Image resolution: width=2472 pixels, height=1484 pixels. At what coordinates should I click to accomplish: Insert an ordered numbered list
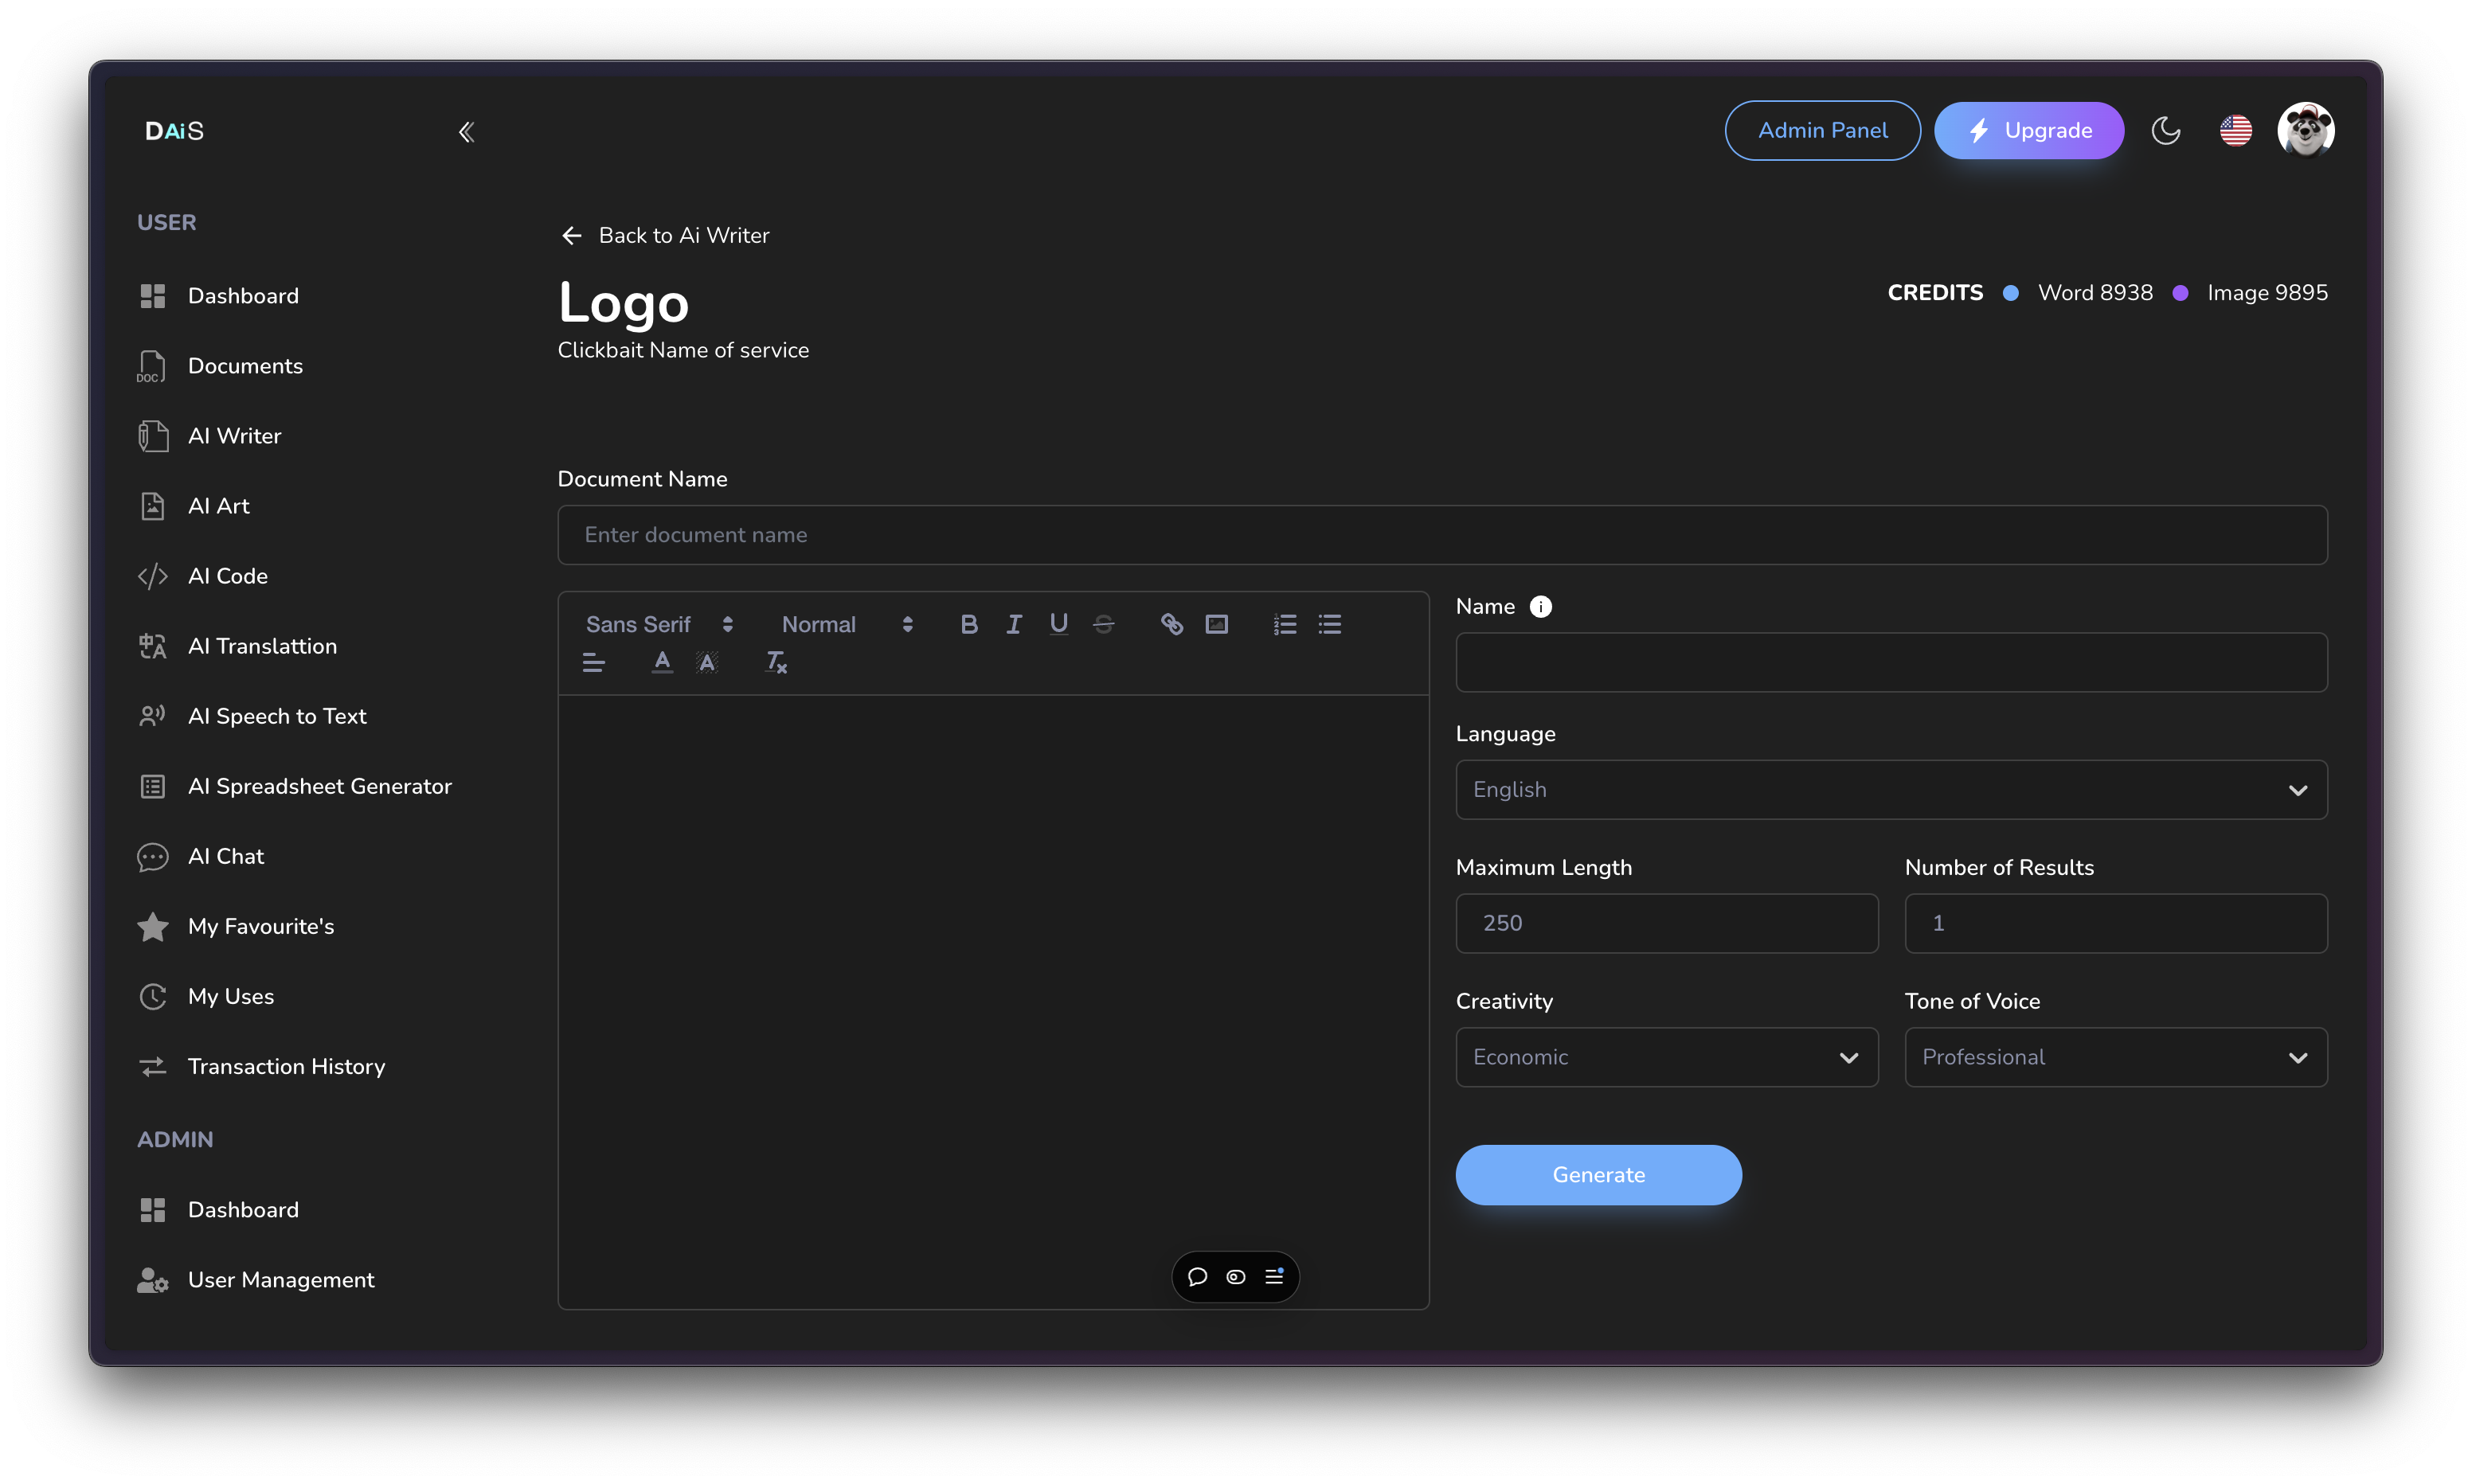[x=1285, y=624]
